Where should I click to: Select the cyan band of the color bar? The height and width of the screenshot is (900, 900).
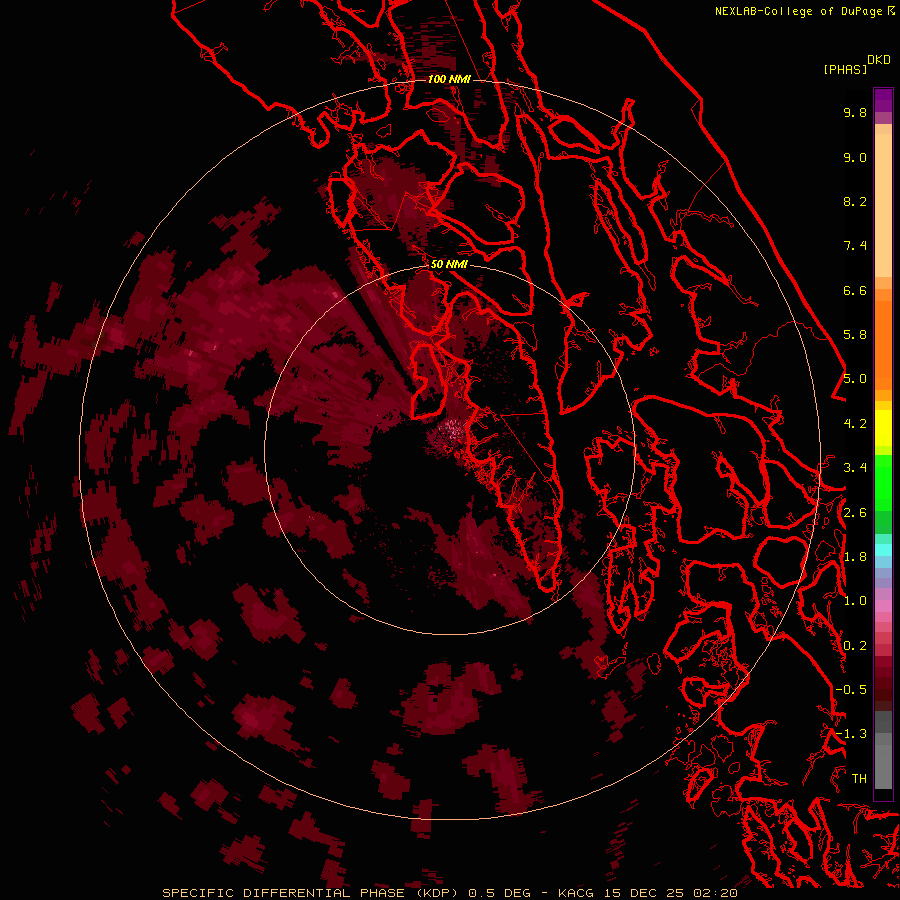[883, 549]
